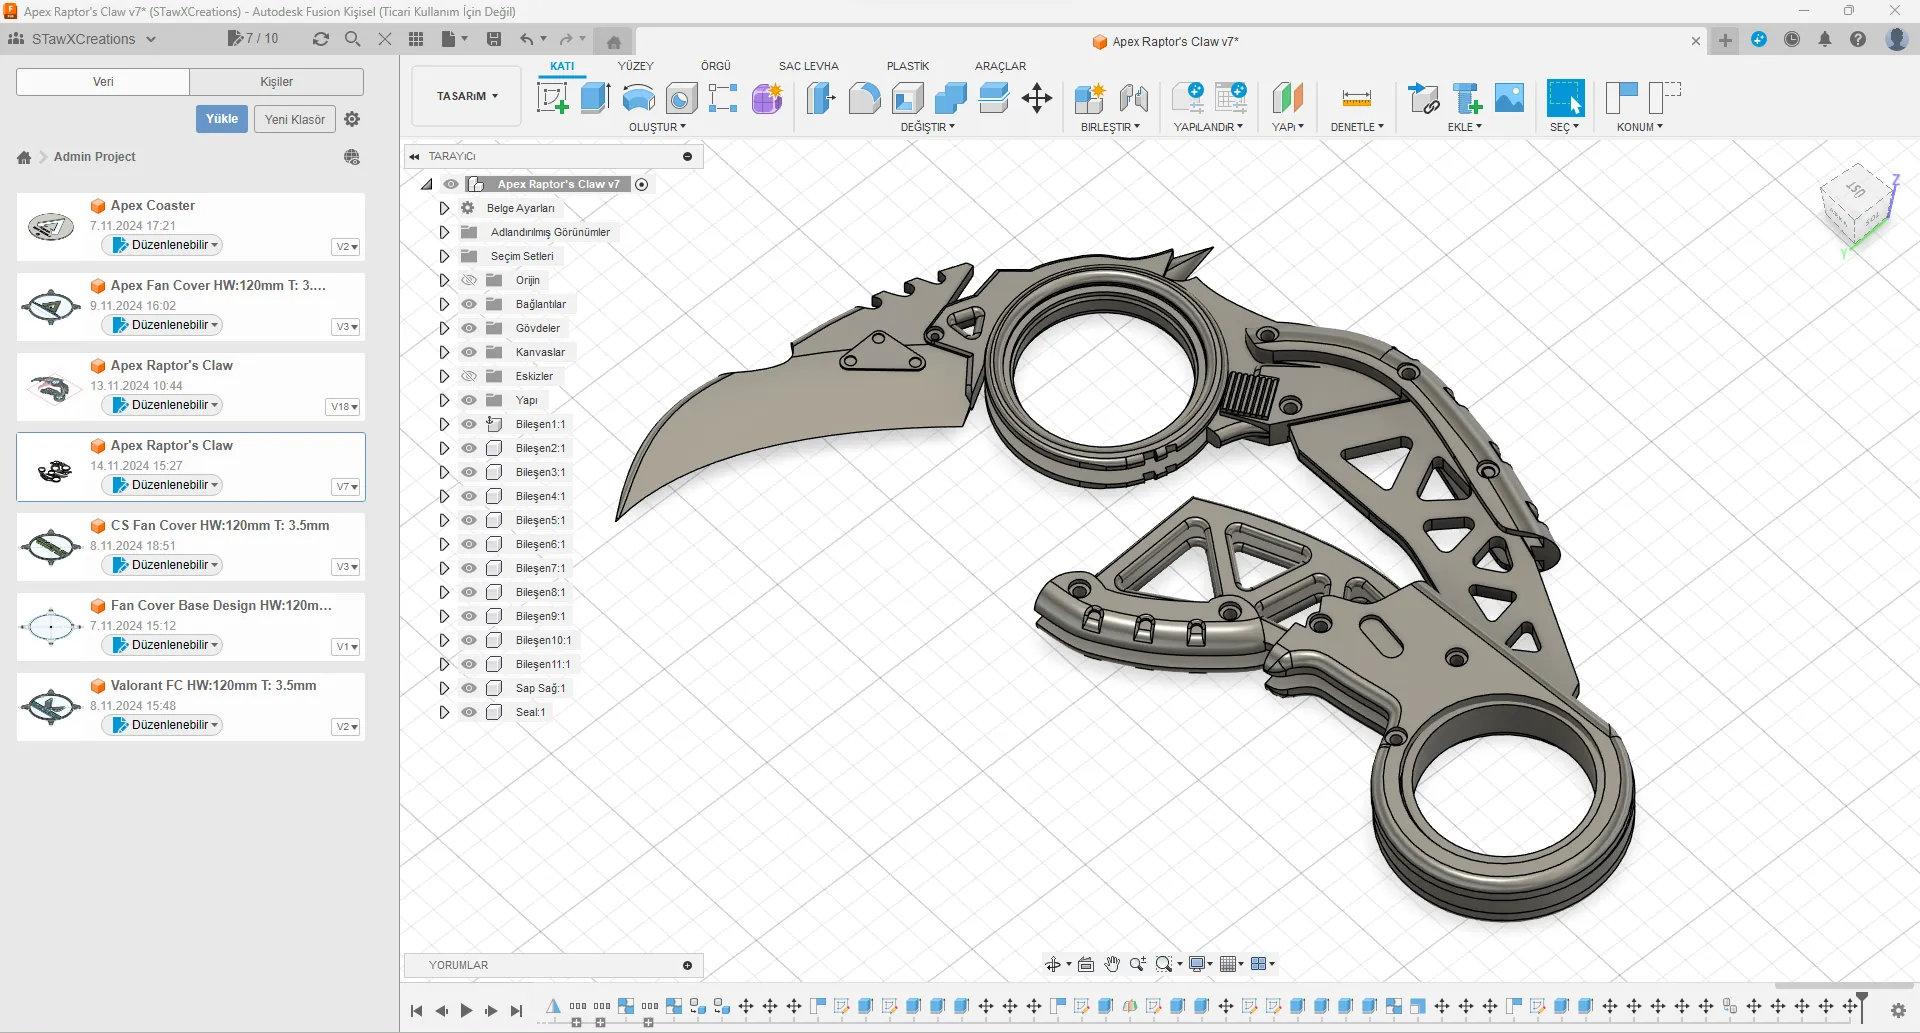Select the Shell tool icon
The height and width of the screenshot is (1033, 1920).
908,98
